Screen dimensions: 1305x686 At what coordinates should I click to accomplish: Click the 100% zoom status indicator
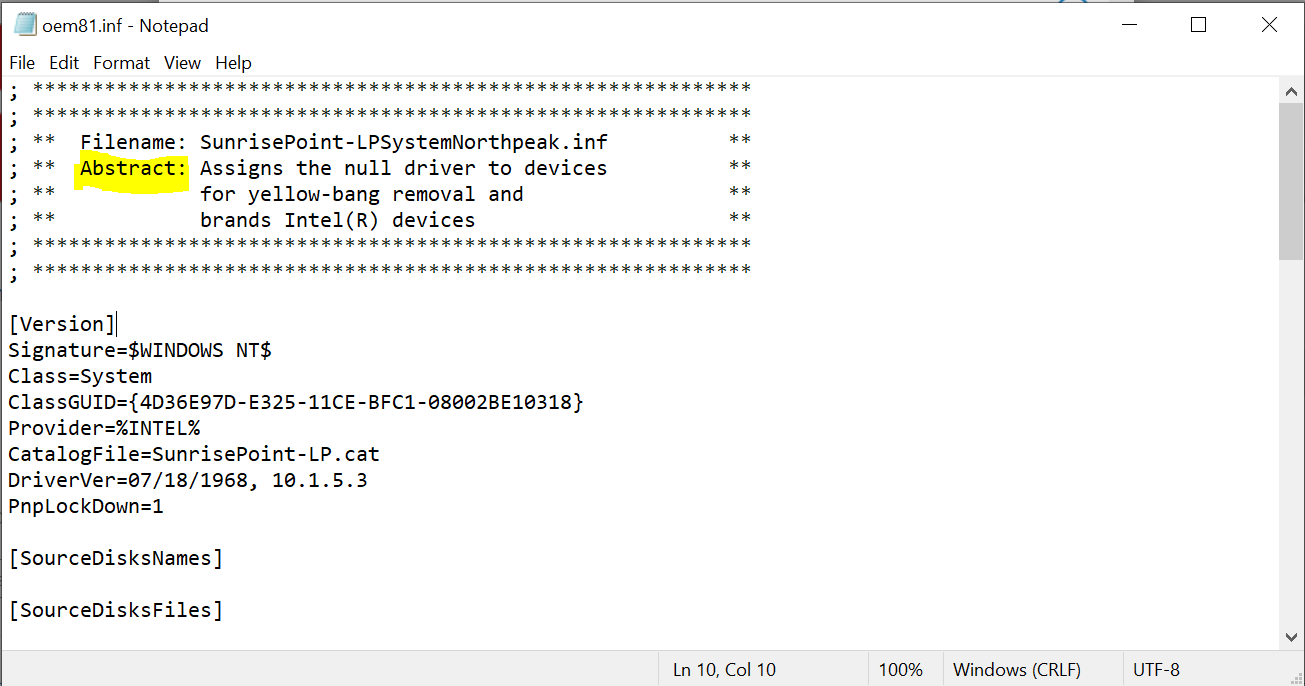pyautogui.click(x=900, y=670)
